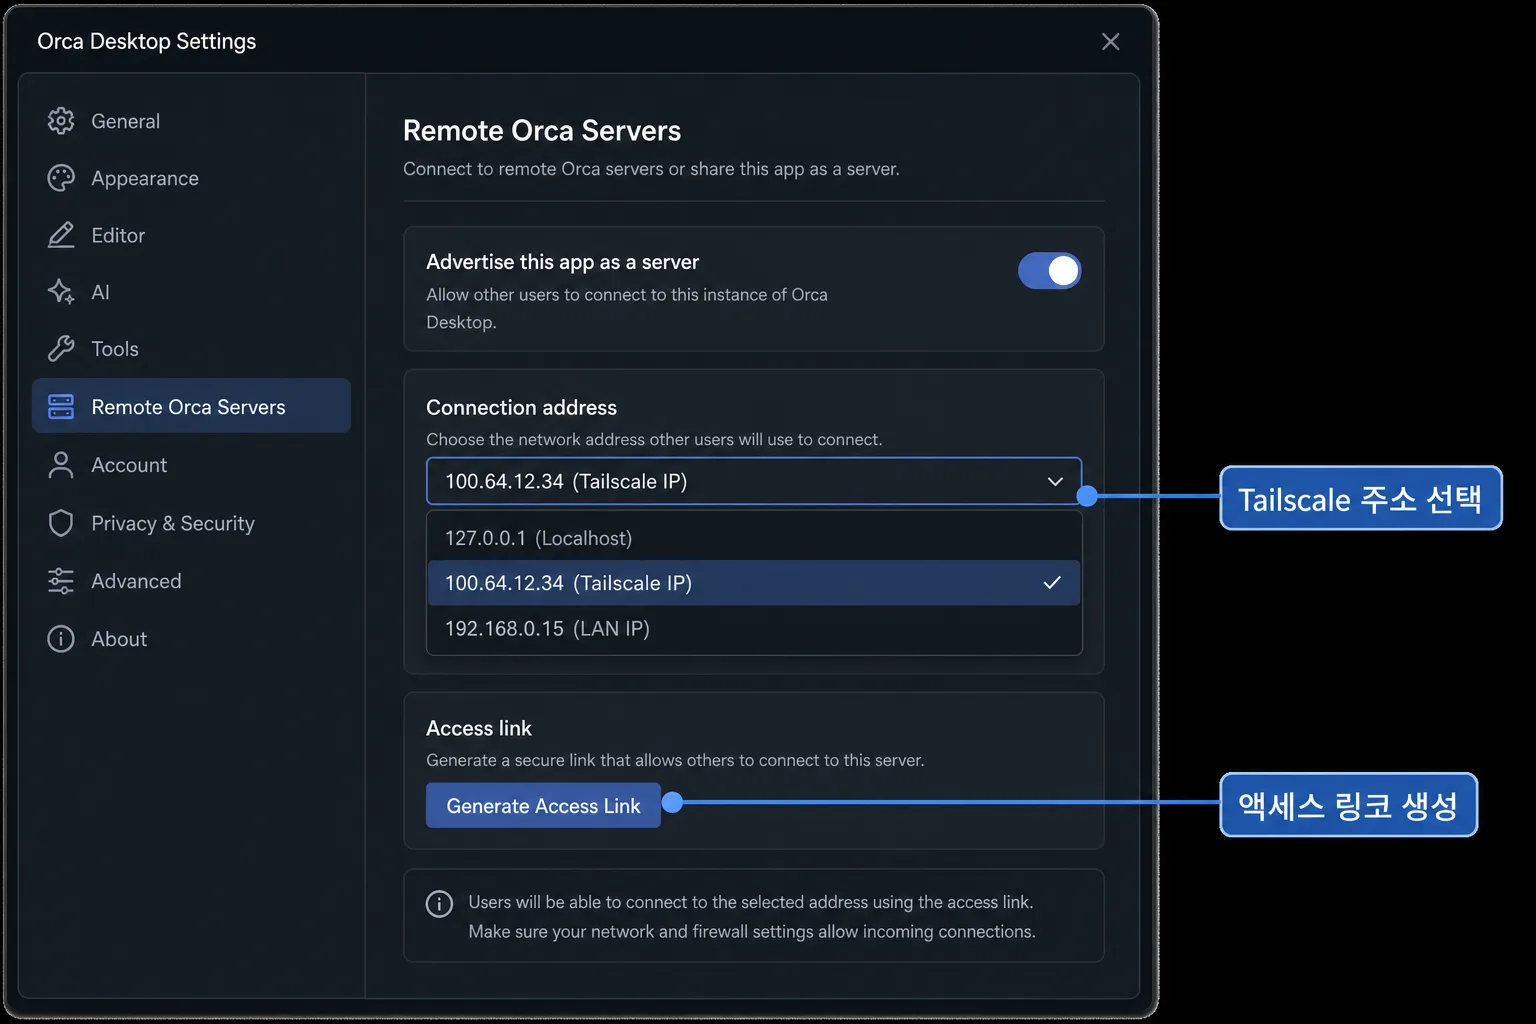This screenshot has height=1024, width=1536.
Task: Select 127.0.0.1 (Localhost) option
Action: [x=754, y=538]
